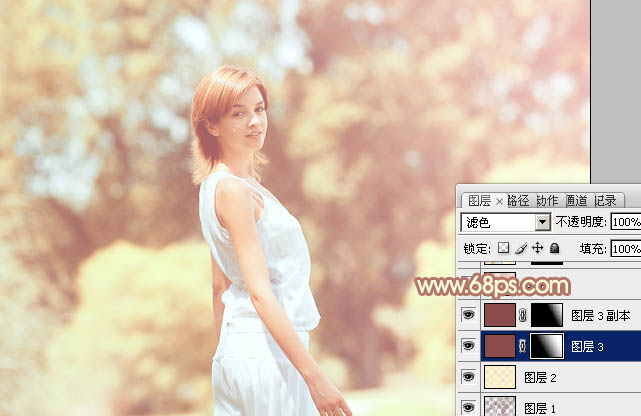The height and width of the screenshot is (416, 641).
Task: Select the 图层 3 layer mask thumbnail
Action: (545, 346)
